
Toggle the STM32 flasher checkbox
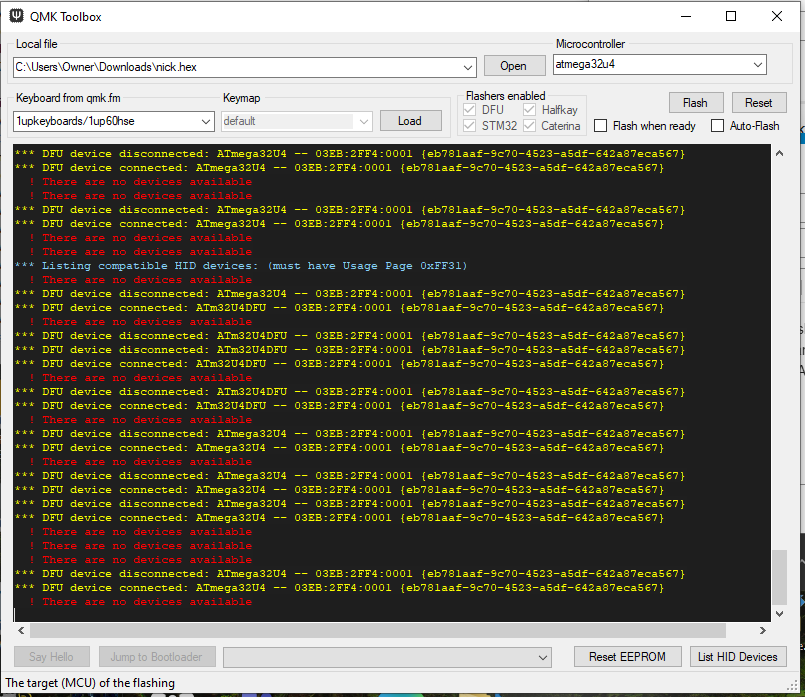tap(469, 126)
